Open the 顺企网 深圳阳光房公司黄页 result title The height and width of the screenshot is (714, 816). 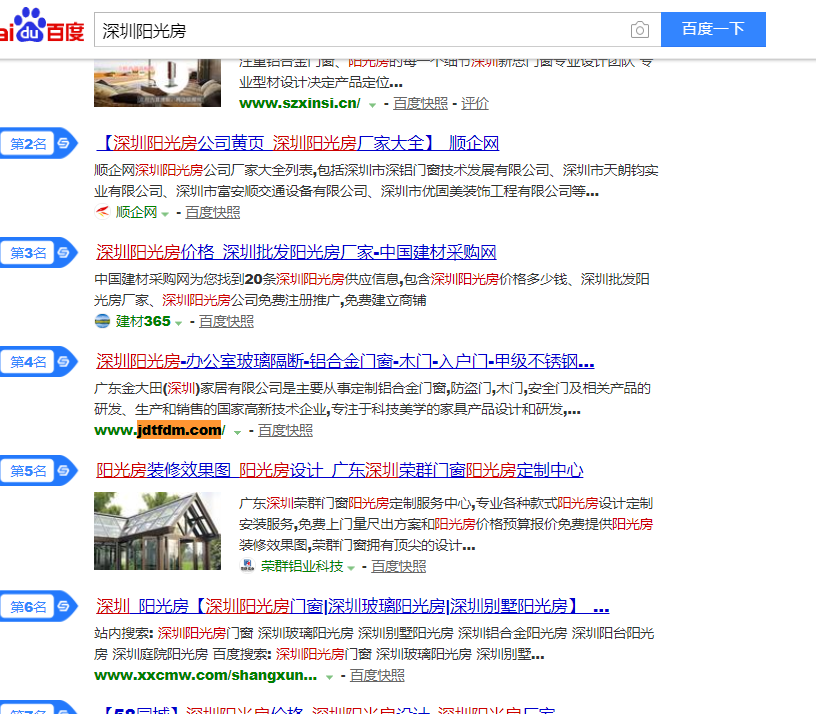298,143
